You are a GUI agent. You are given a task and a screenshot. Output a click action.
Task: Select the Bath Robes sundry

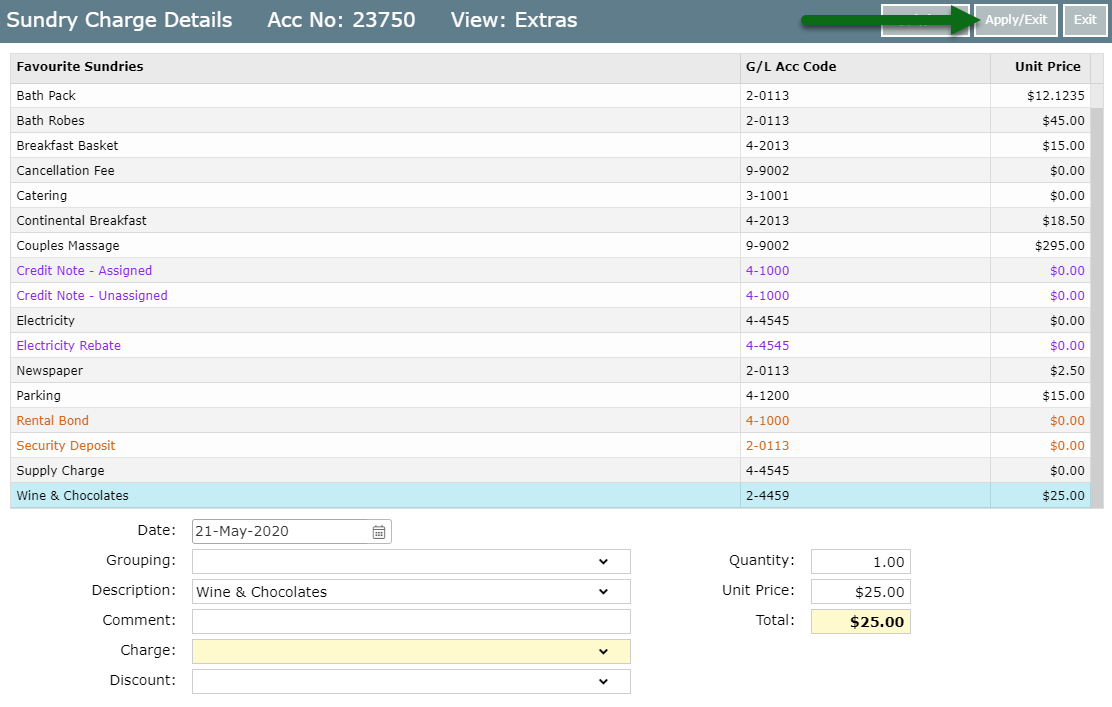pos(550,121)
